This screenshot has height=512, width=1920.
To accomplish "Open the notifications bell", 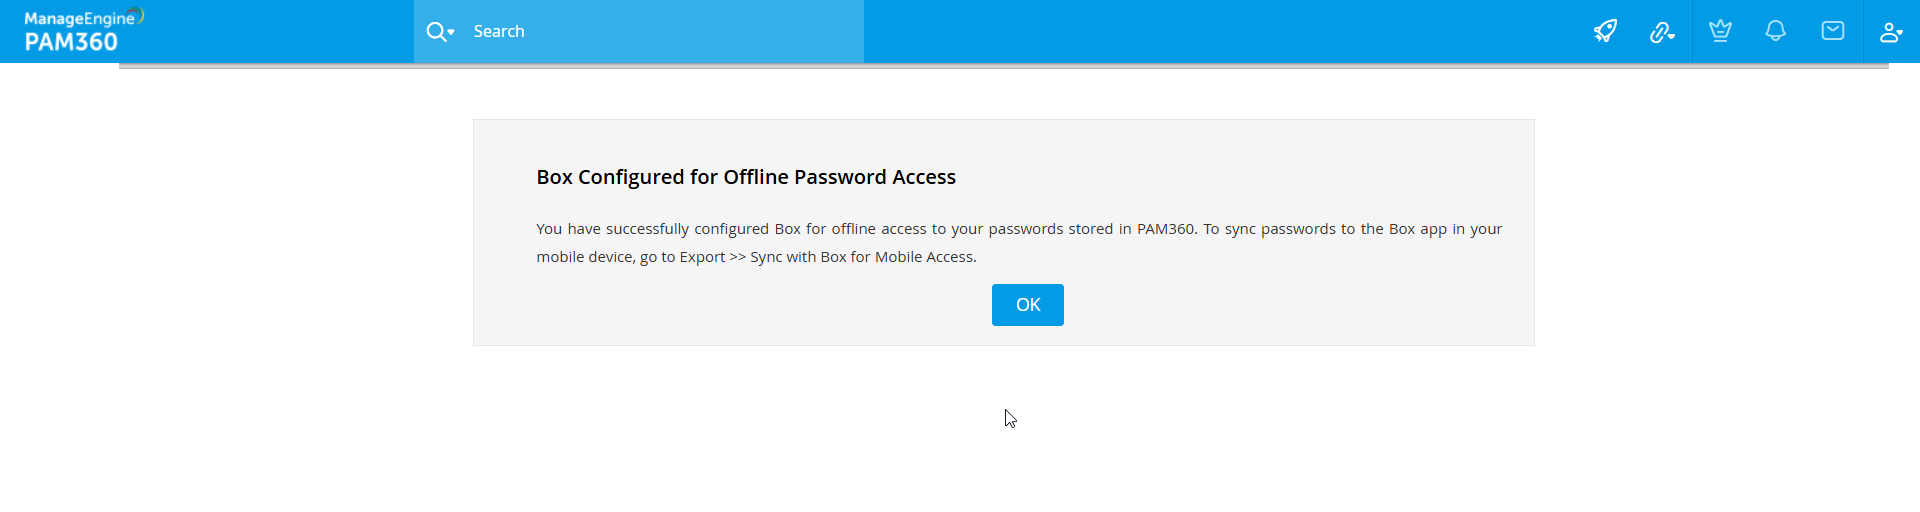I will (1776, 31).
